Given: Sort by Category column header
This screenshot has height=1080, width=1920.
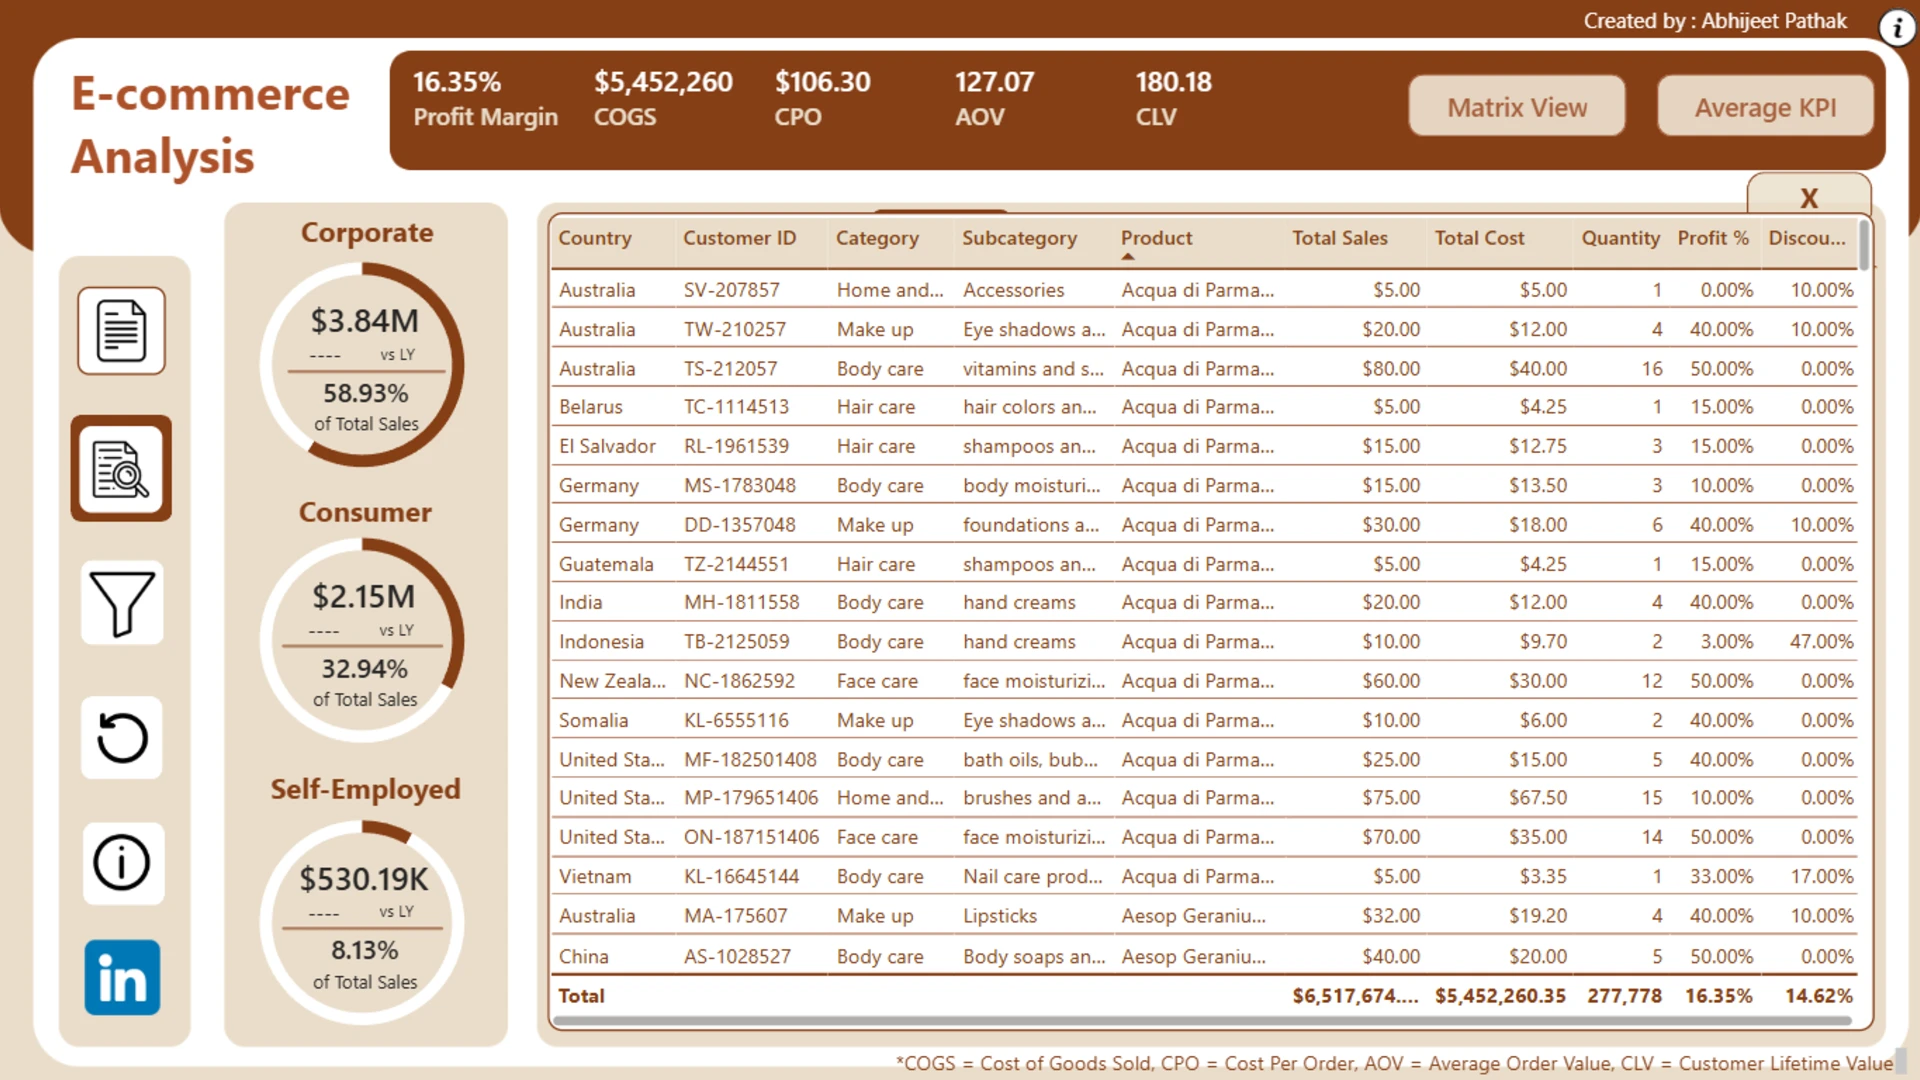Looking at the screenshot, I should tap(877, 238).
